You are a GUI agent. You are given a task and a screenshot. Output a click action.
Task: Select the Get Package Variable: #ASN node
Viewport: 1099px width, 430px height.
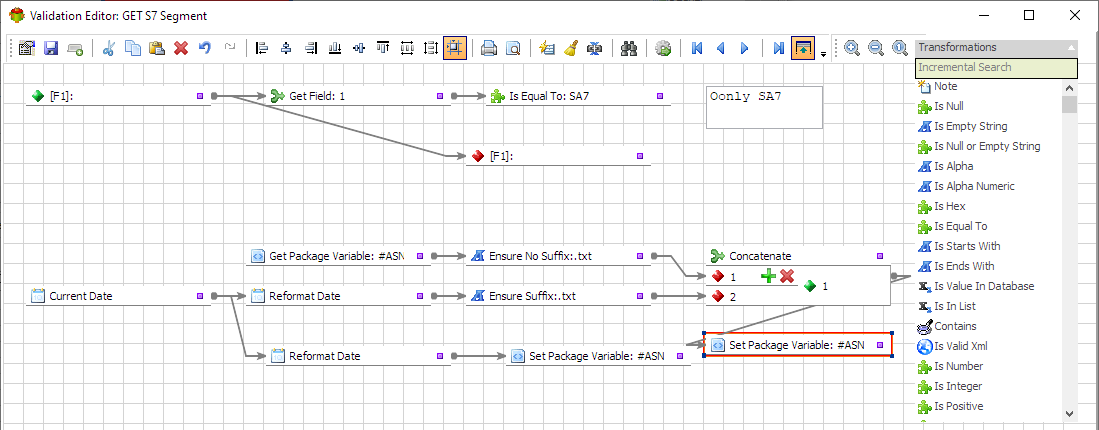[x=339, y=256]
